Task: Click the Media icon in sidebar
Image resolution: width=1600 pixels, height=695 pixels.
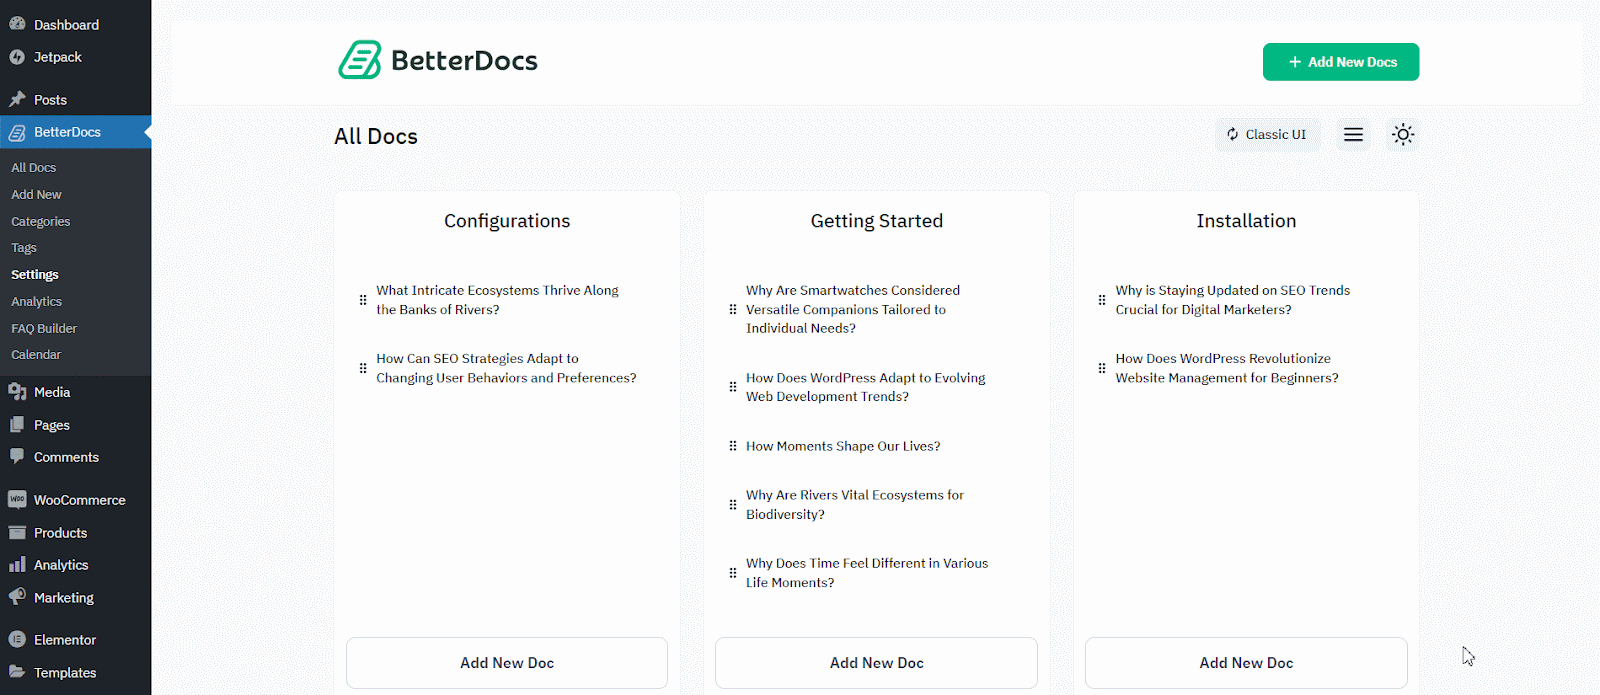Action: [x=17, y=392]
